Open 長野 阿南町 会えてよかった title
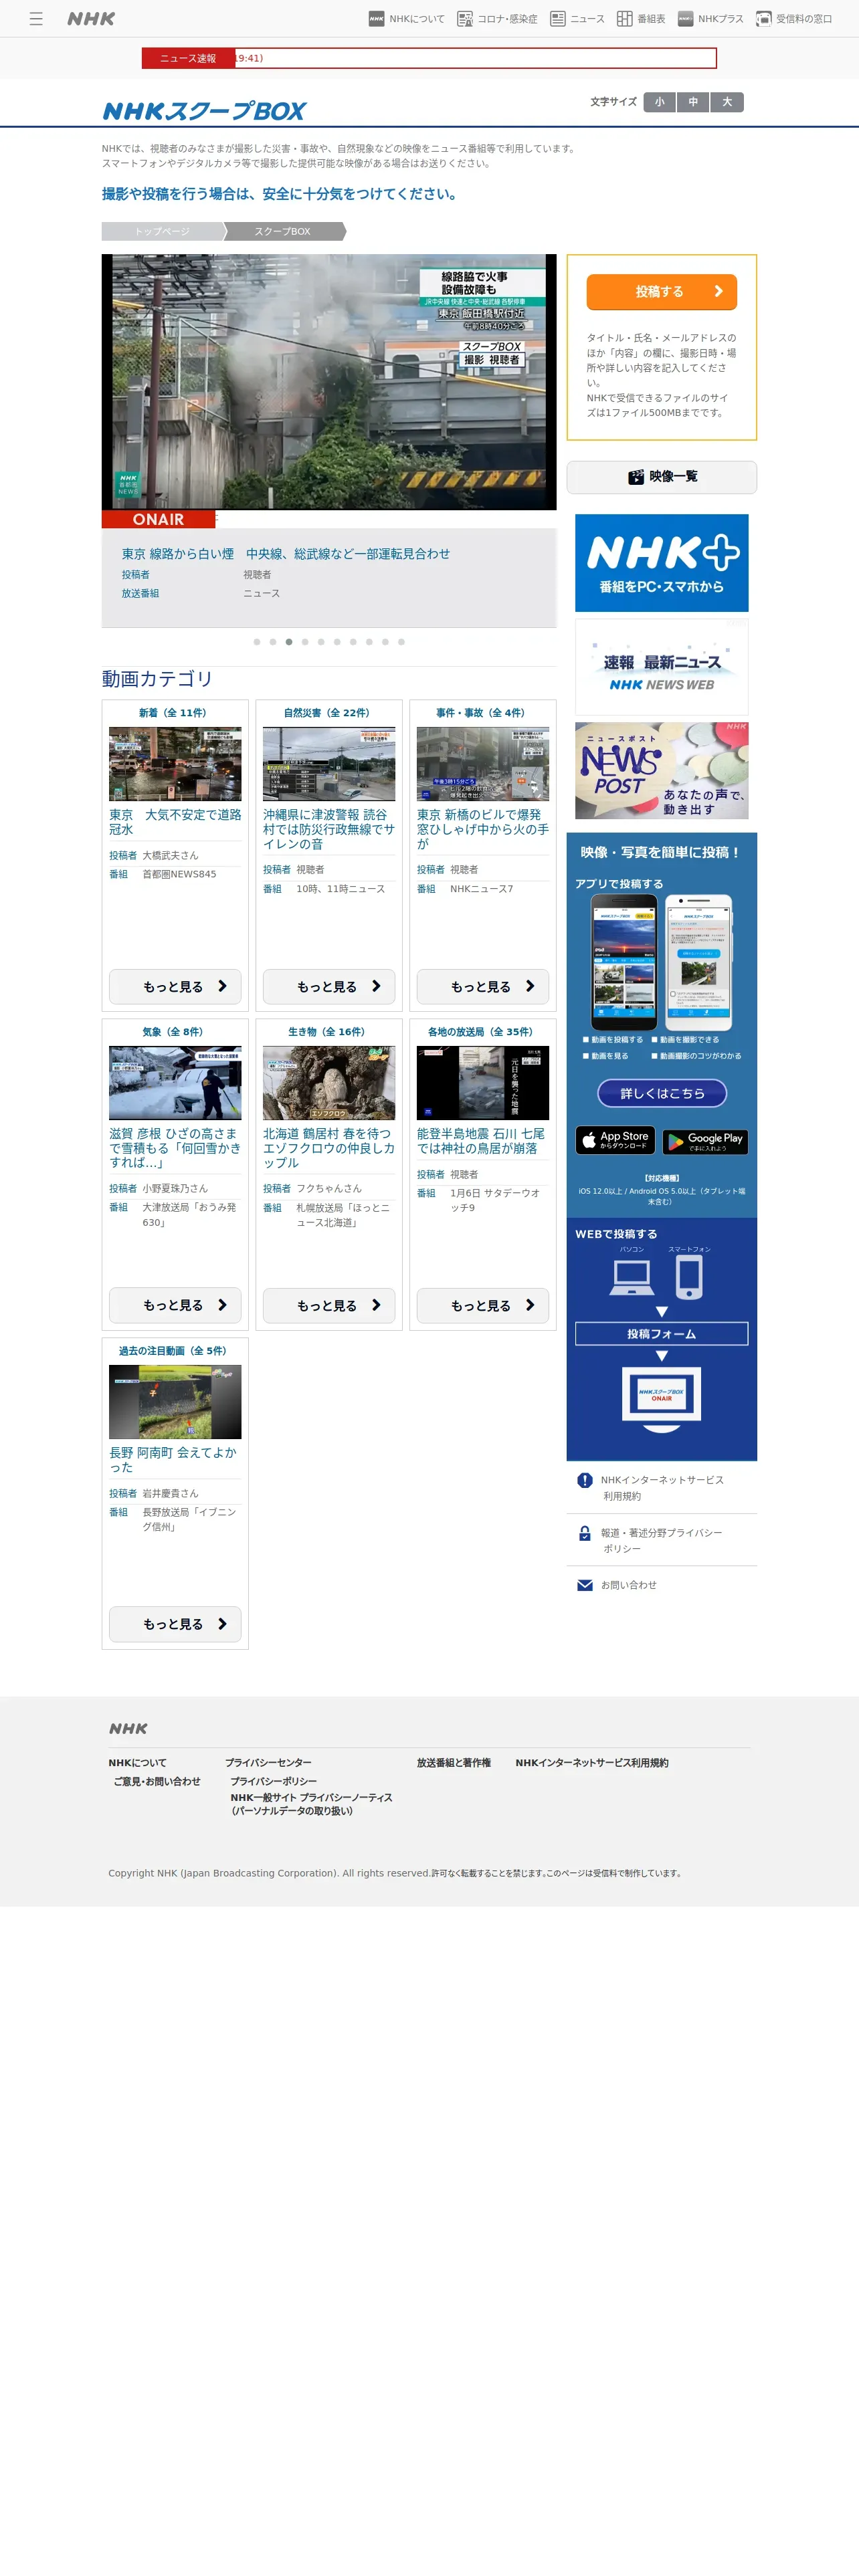 coord(173,1460)
